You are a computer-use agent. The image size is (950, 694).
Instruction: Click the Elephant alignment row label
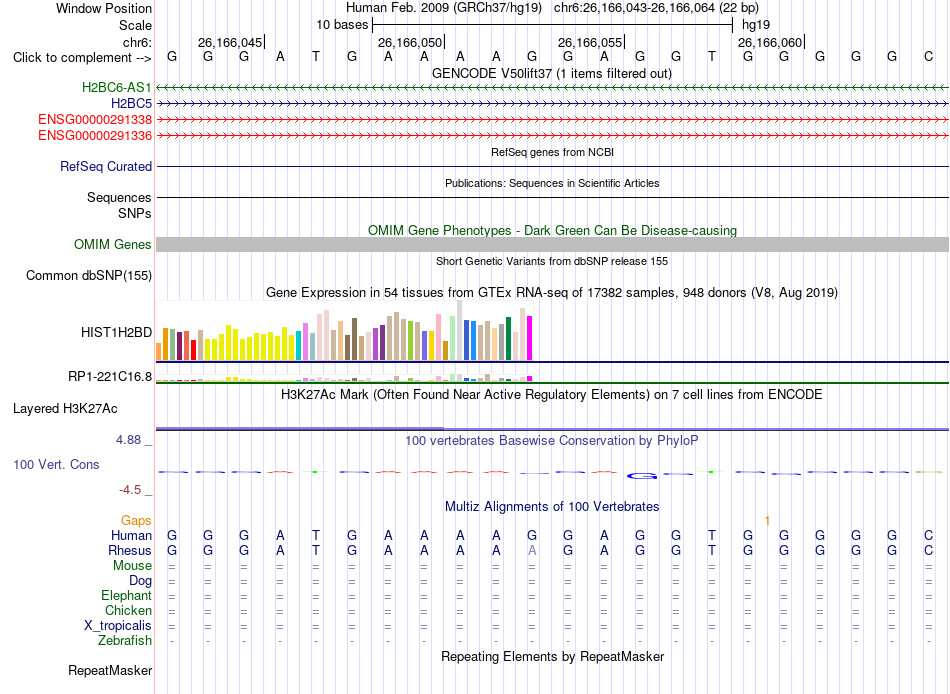pyautogui.click(x=126, y=595)
